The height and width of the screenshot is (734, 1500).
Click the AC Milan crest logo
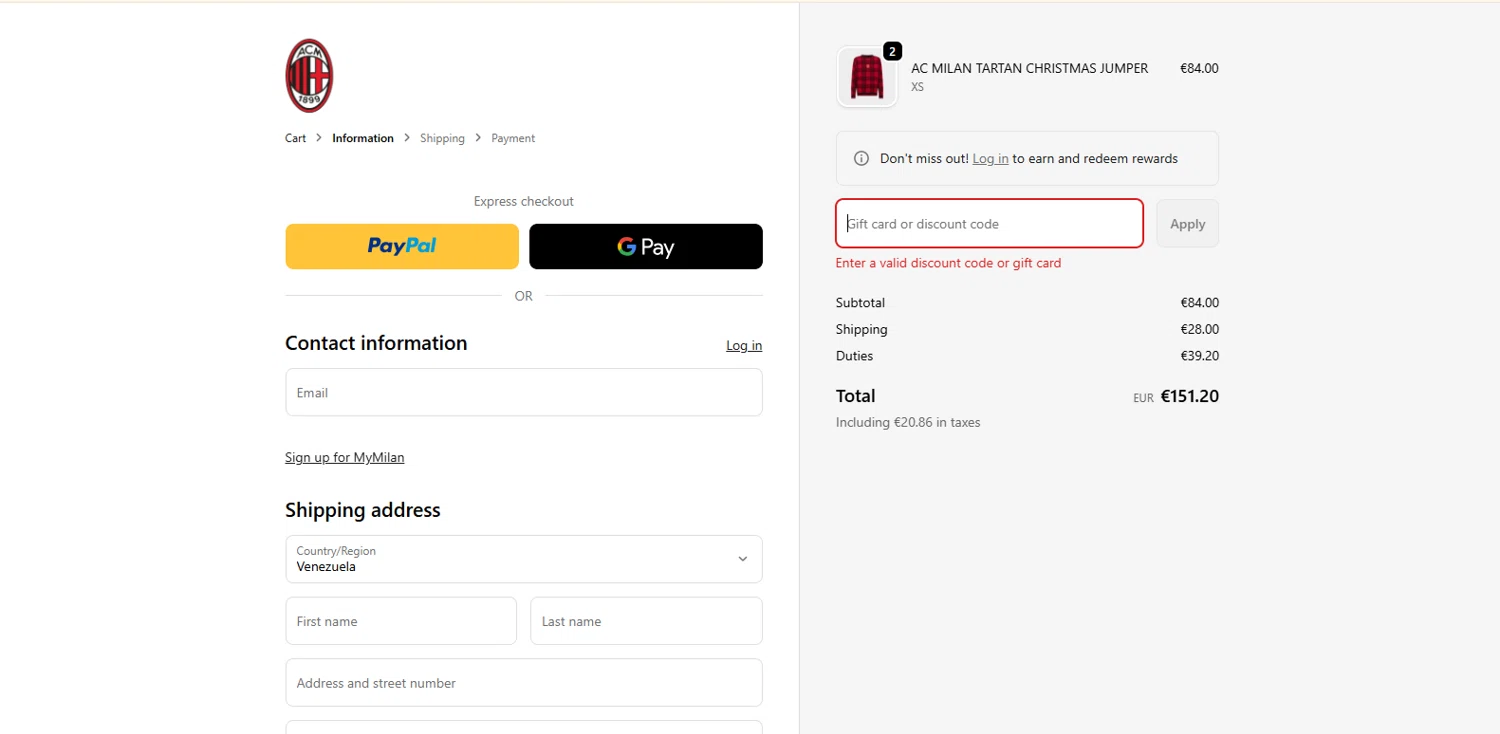(309, 76)
